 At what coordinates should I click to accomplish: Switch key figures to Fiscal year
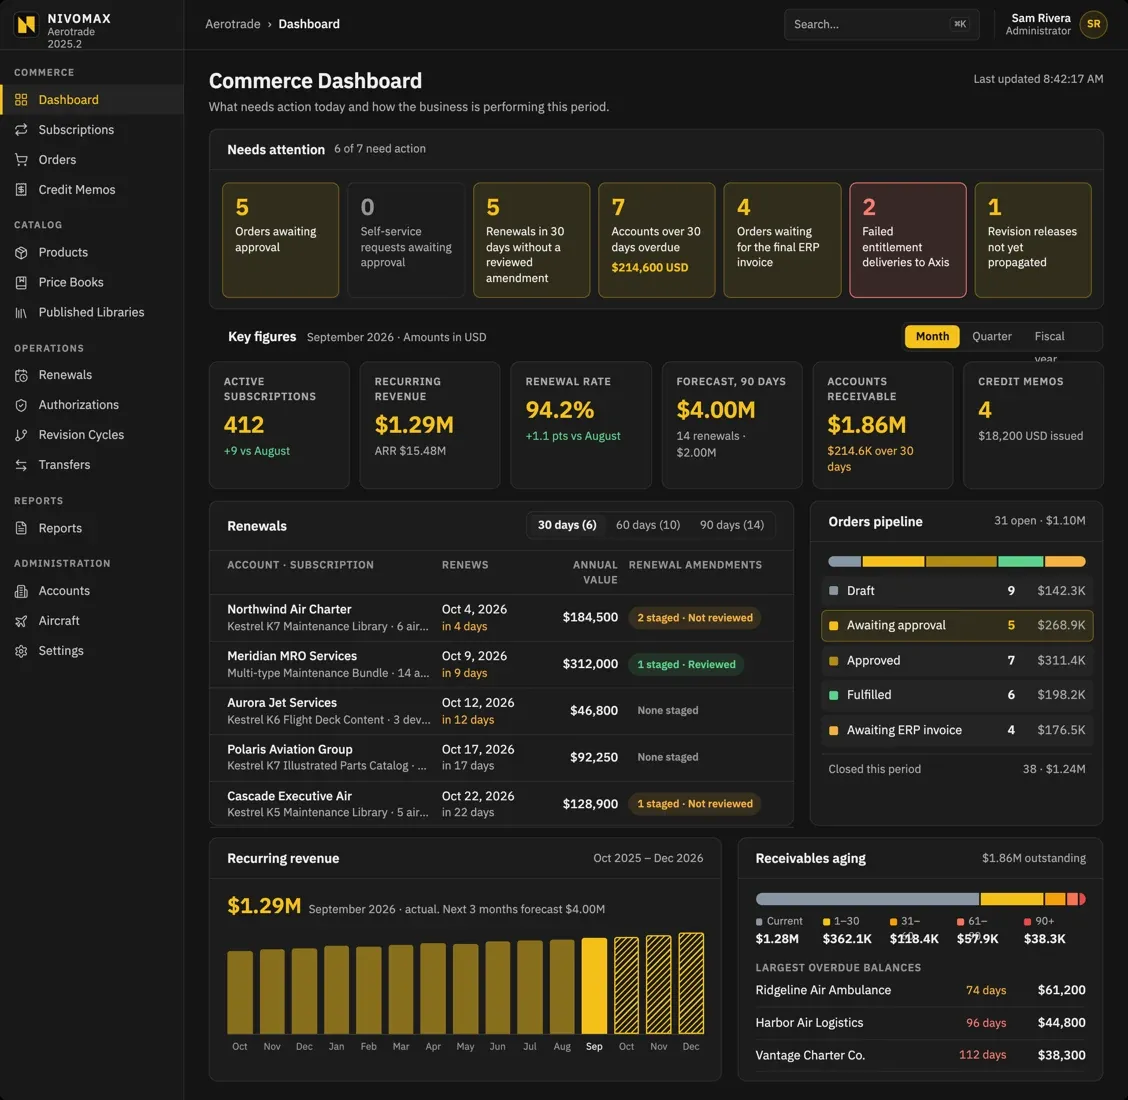click(x=1049, y=337)
